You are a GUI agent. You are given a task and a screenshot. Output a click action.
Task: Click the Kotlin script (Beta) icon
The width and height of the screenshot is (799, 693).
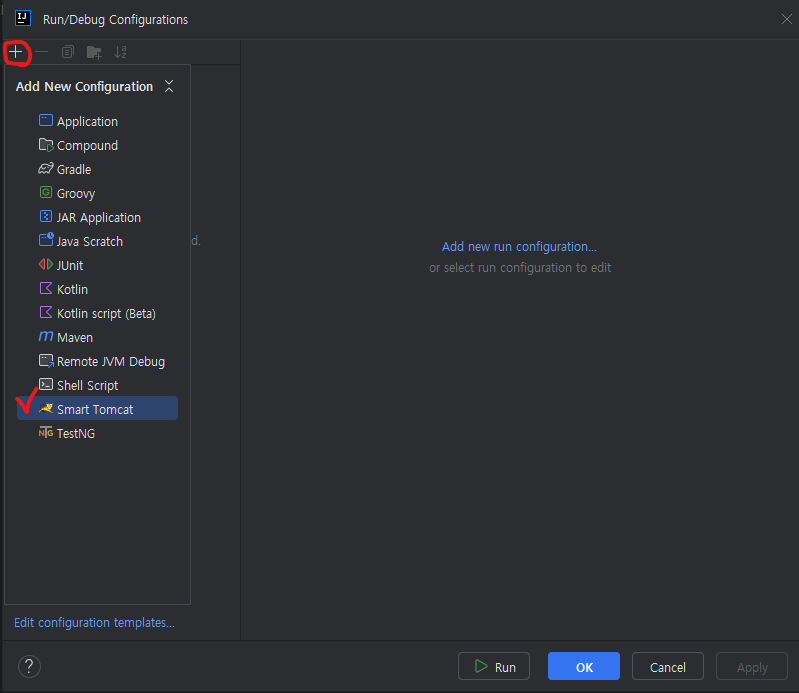click(46, 312)
